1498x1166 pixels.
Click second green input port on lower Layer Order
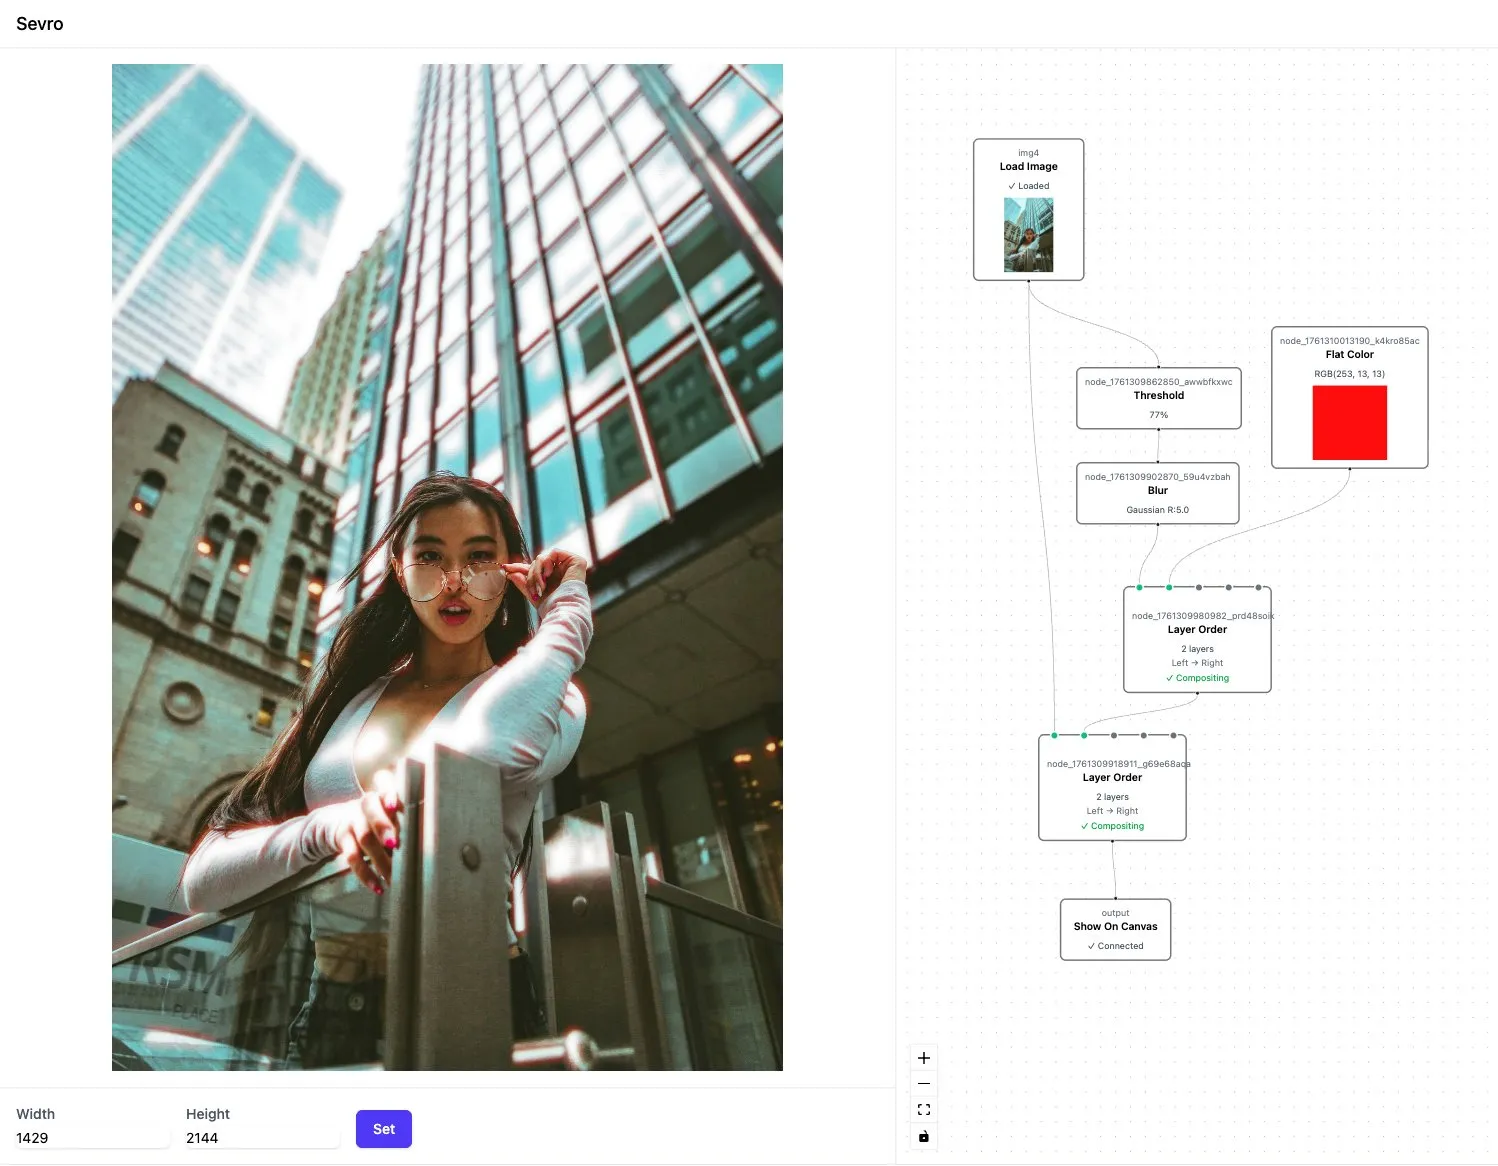1084,735
